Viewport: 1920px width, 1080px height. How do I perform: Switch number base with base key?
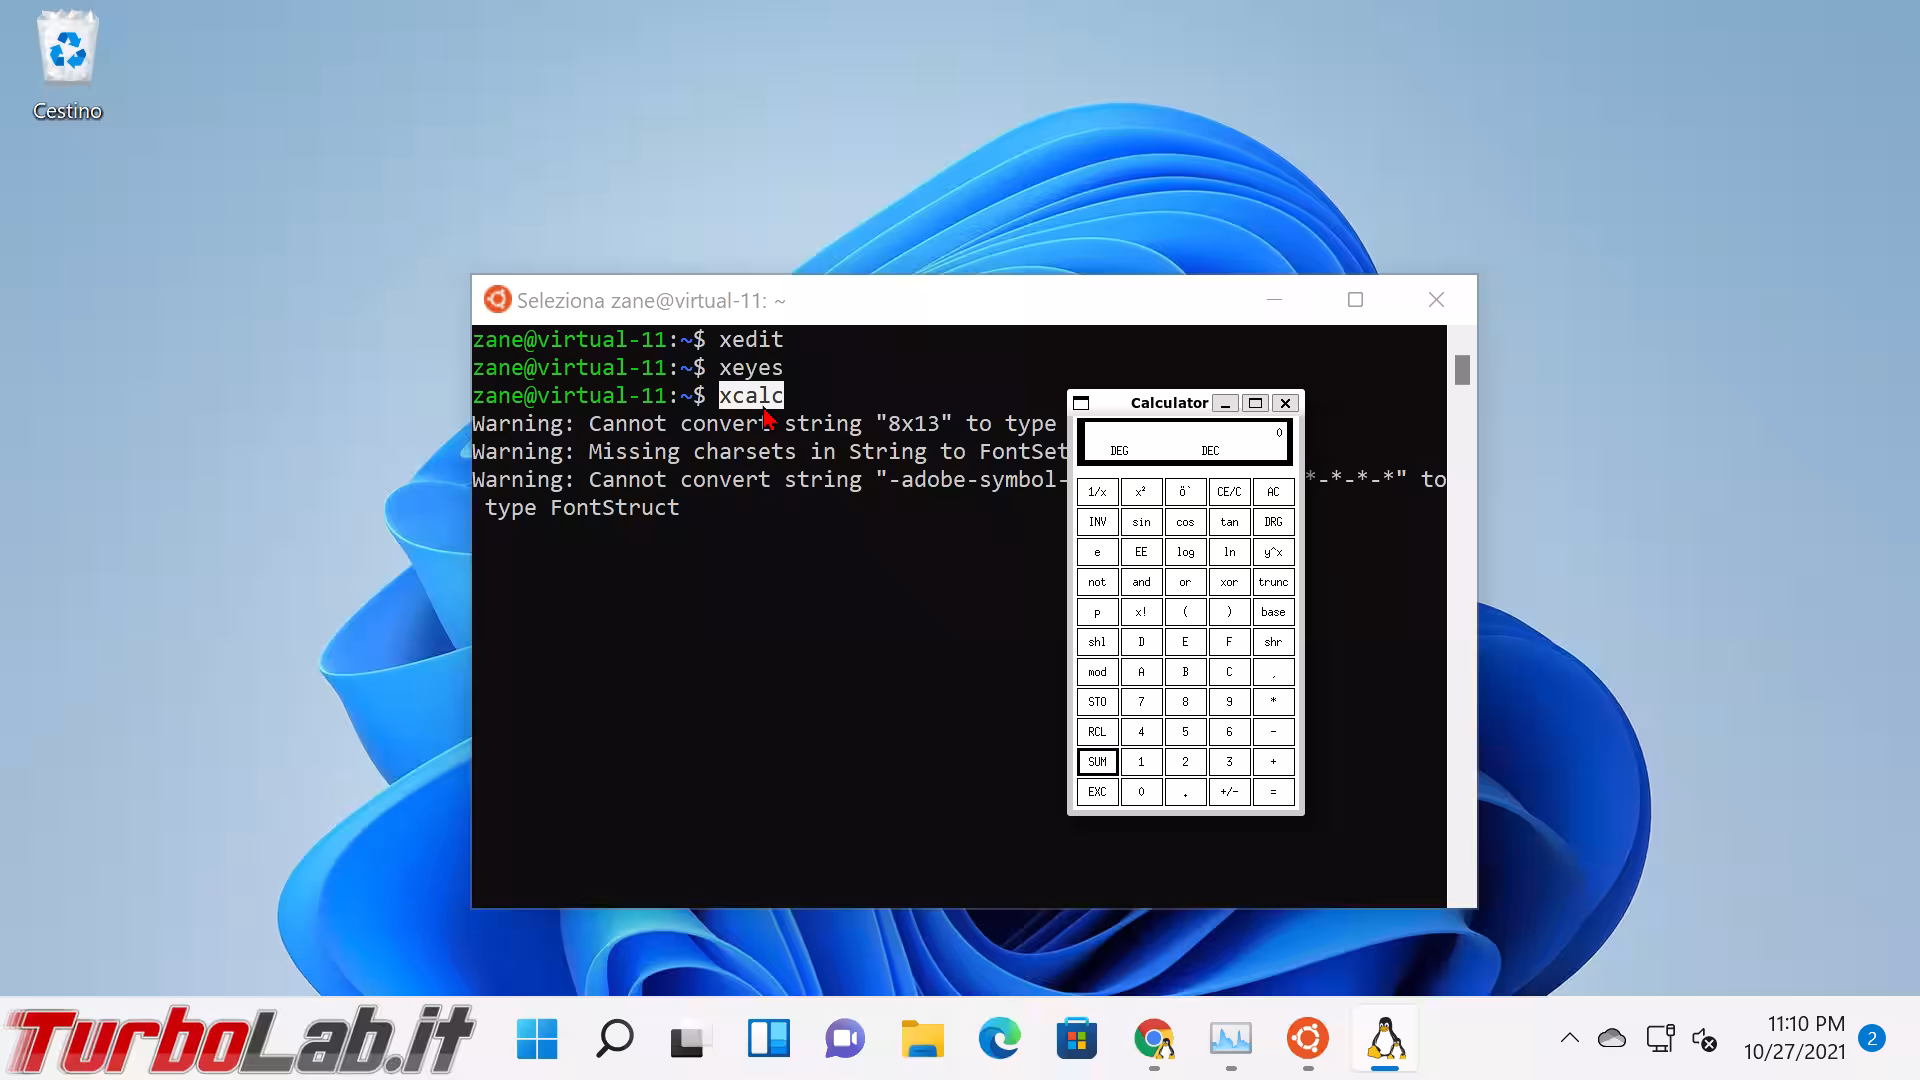click(1273, 612)
